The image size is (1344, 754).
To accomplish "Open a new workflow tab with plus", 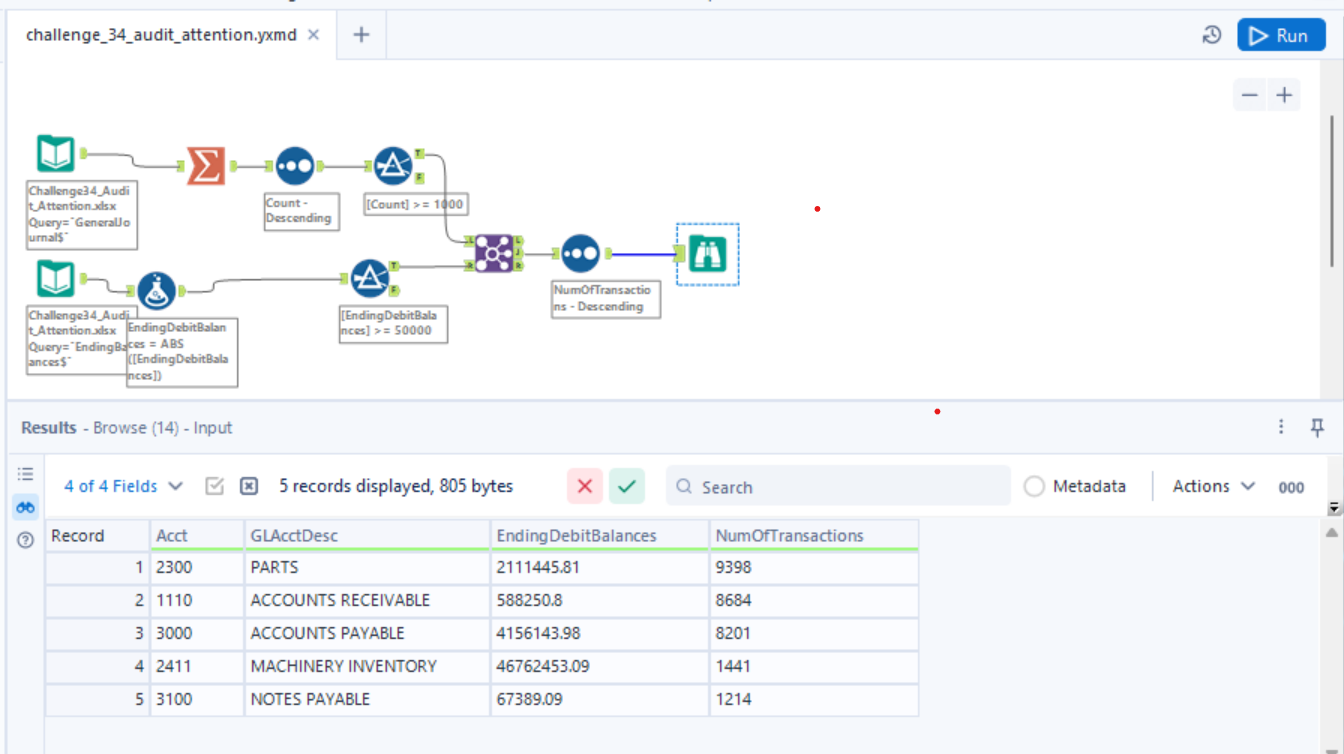I will (x=361, y=35).
